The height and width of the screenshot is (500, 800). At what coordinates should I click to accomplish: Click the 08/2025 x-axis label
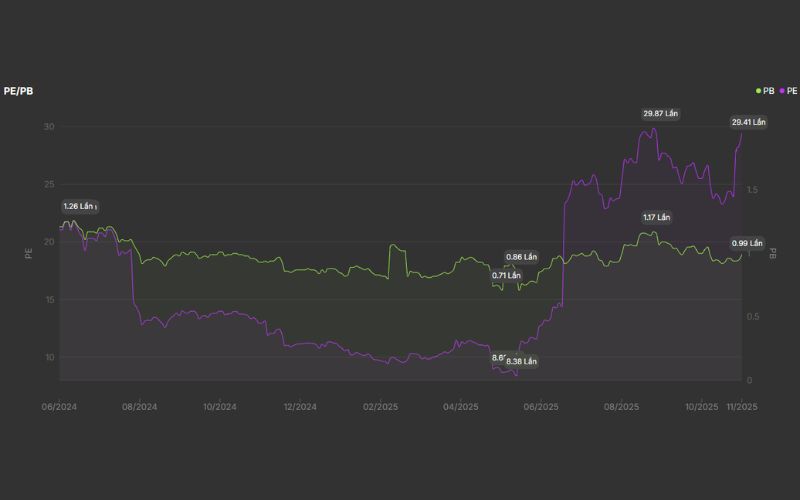click(621, 406)
